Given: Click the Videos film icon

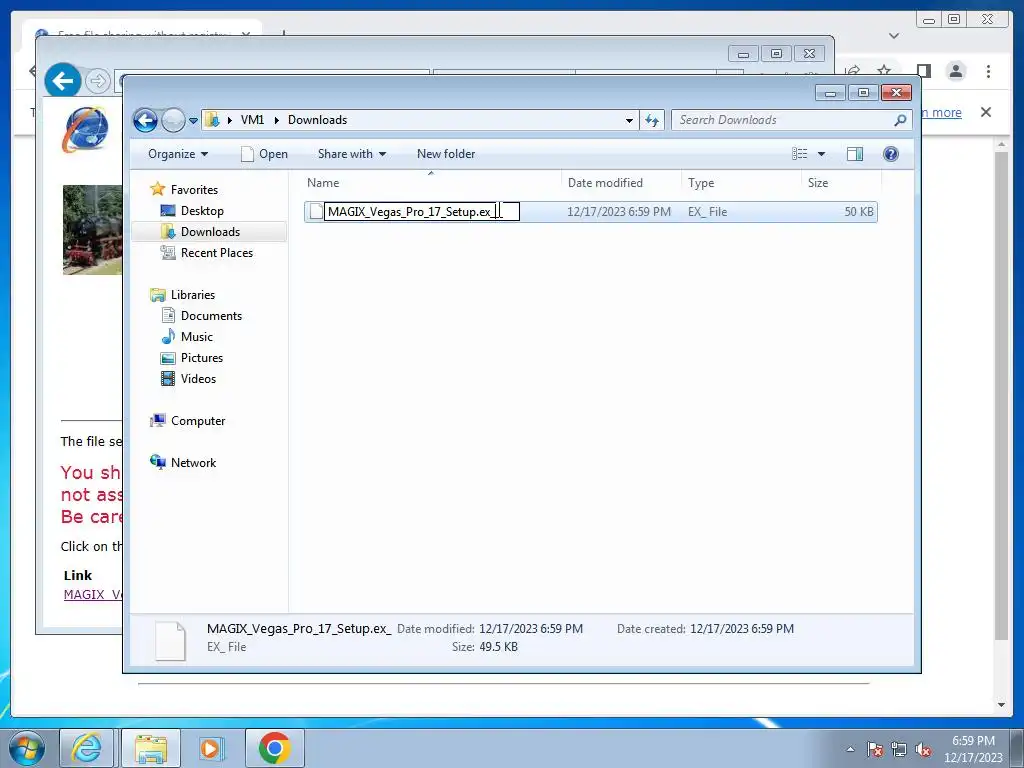Looking at the screenshot, I should [168, 379].
